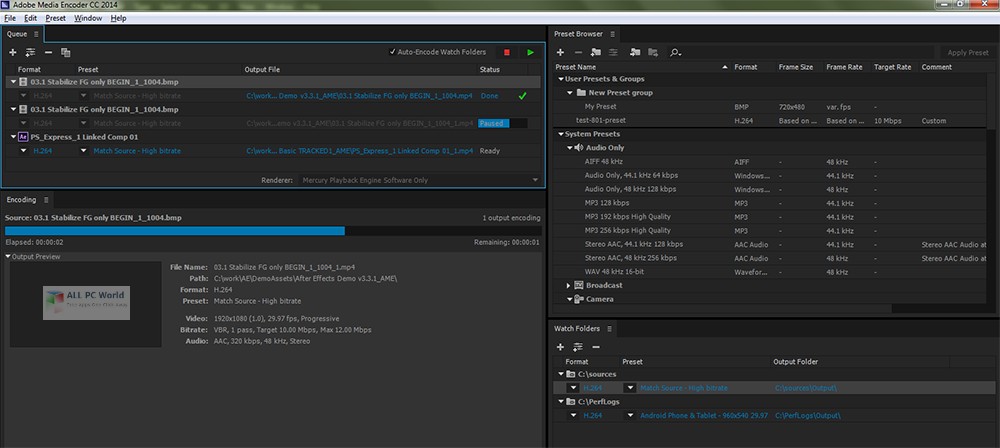Open the Window menu
This screenshot has height=448, width=1000.
pyautogui.click(x=88, y=19)
